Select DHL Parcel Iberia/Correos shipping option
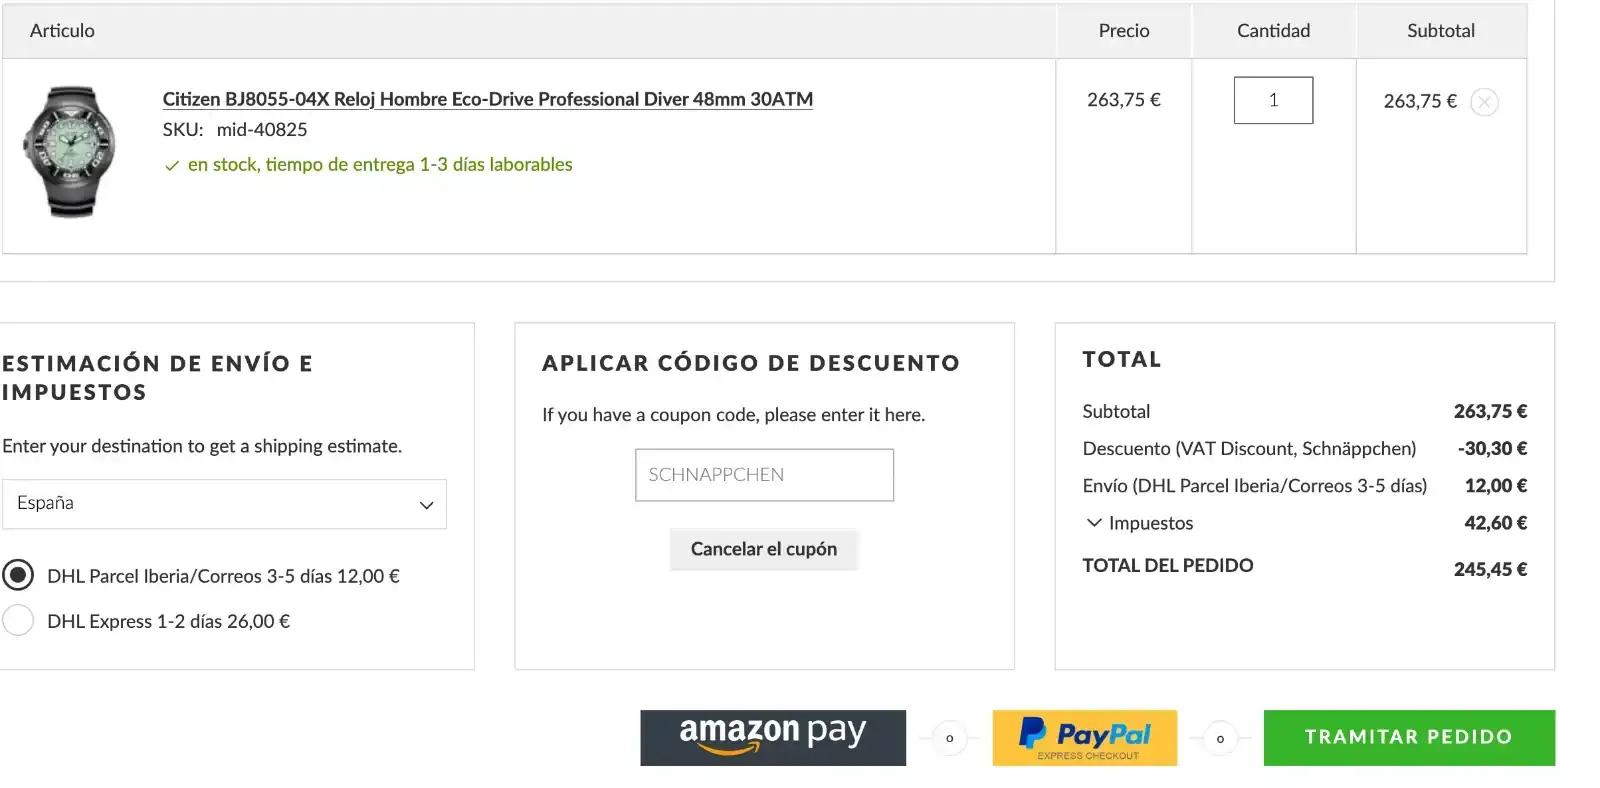Viewport: 1600px width, 788px height. [x=18, y=575]
